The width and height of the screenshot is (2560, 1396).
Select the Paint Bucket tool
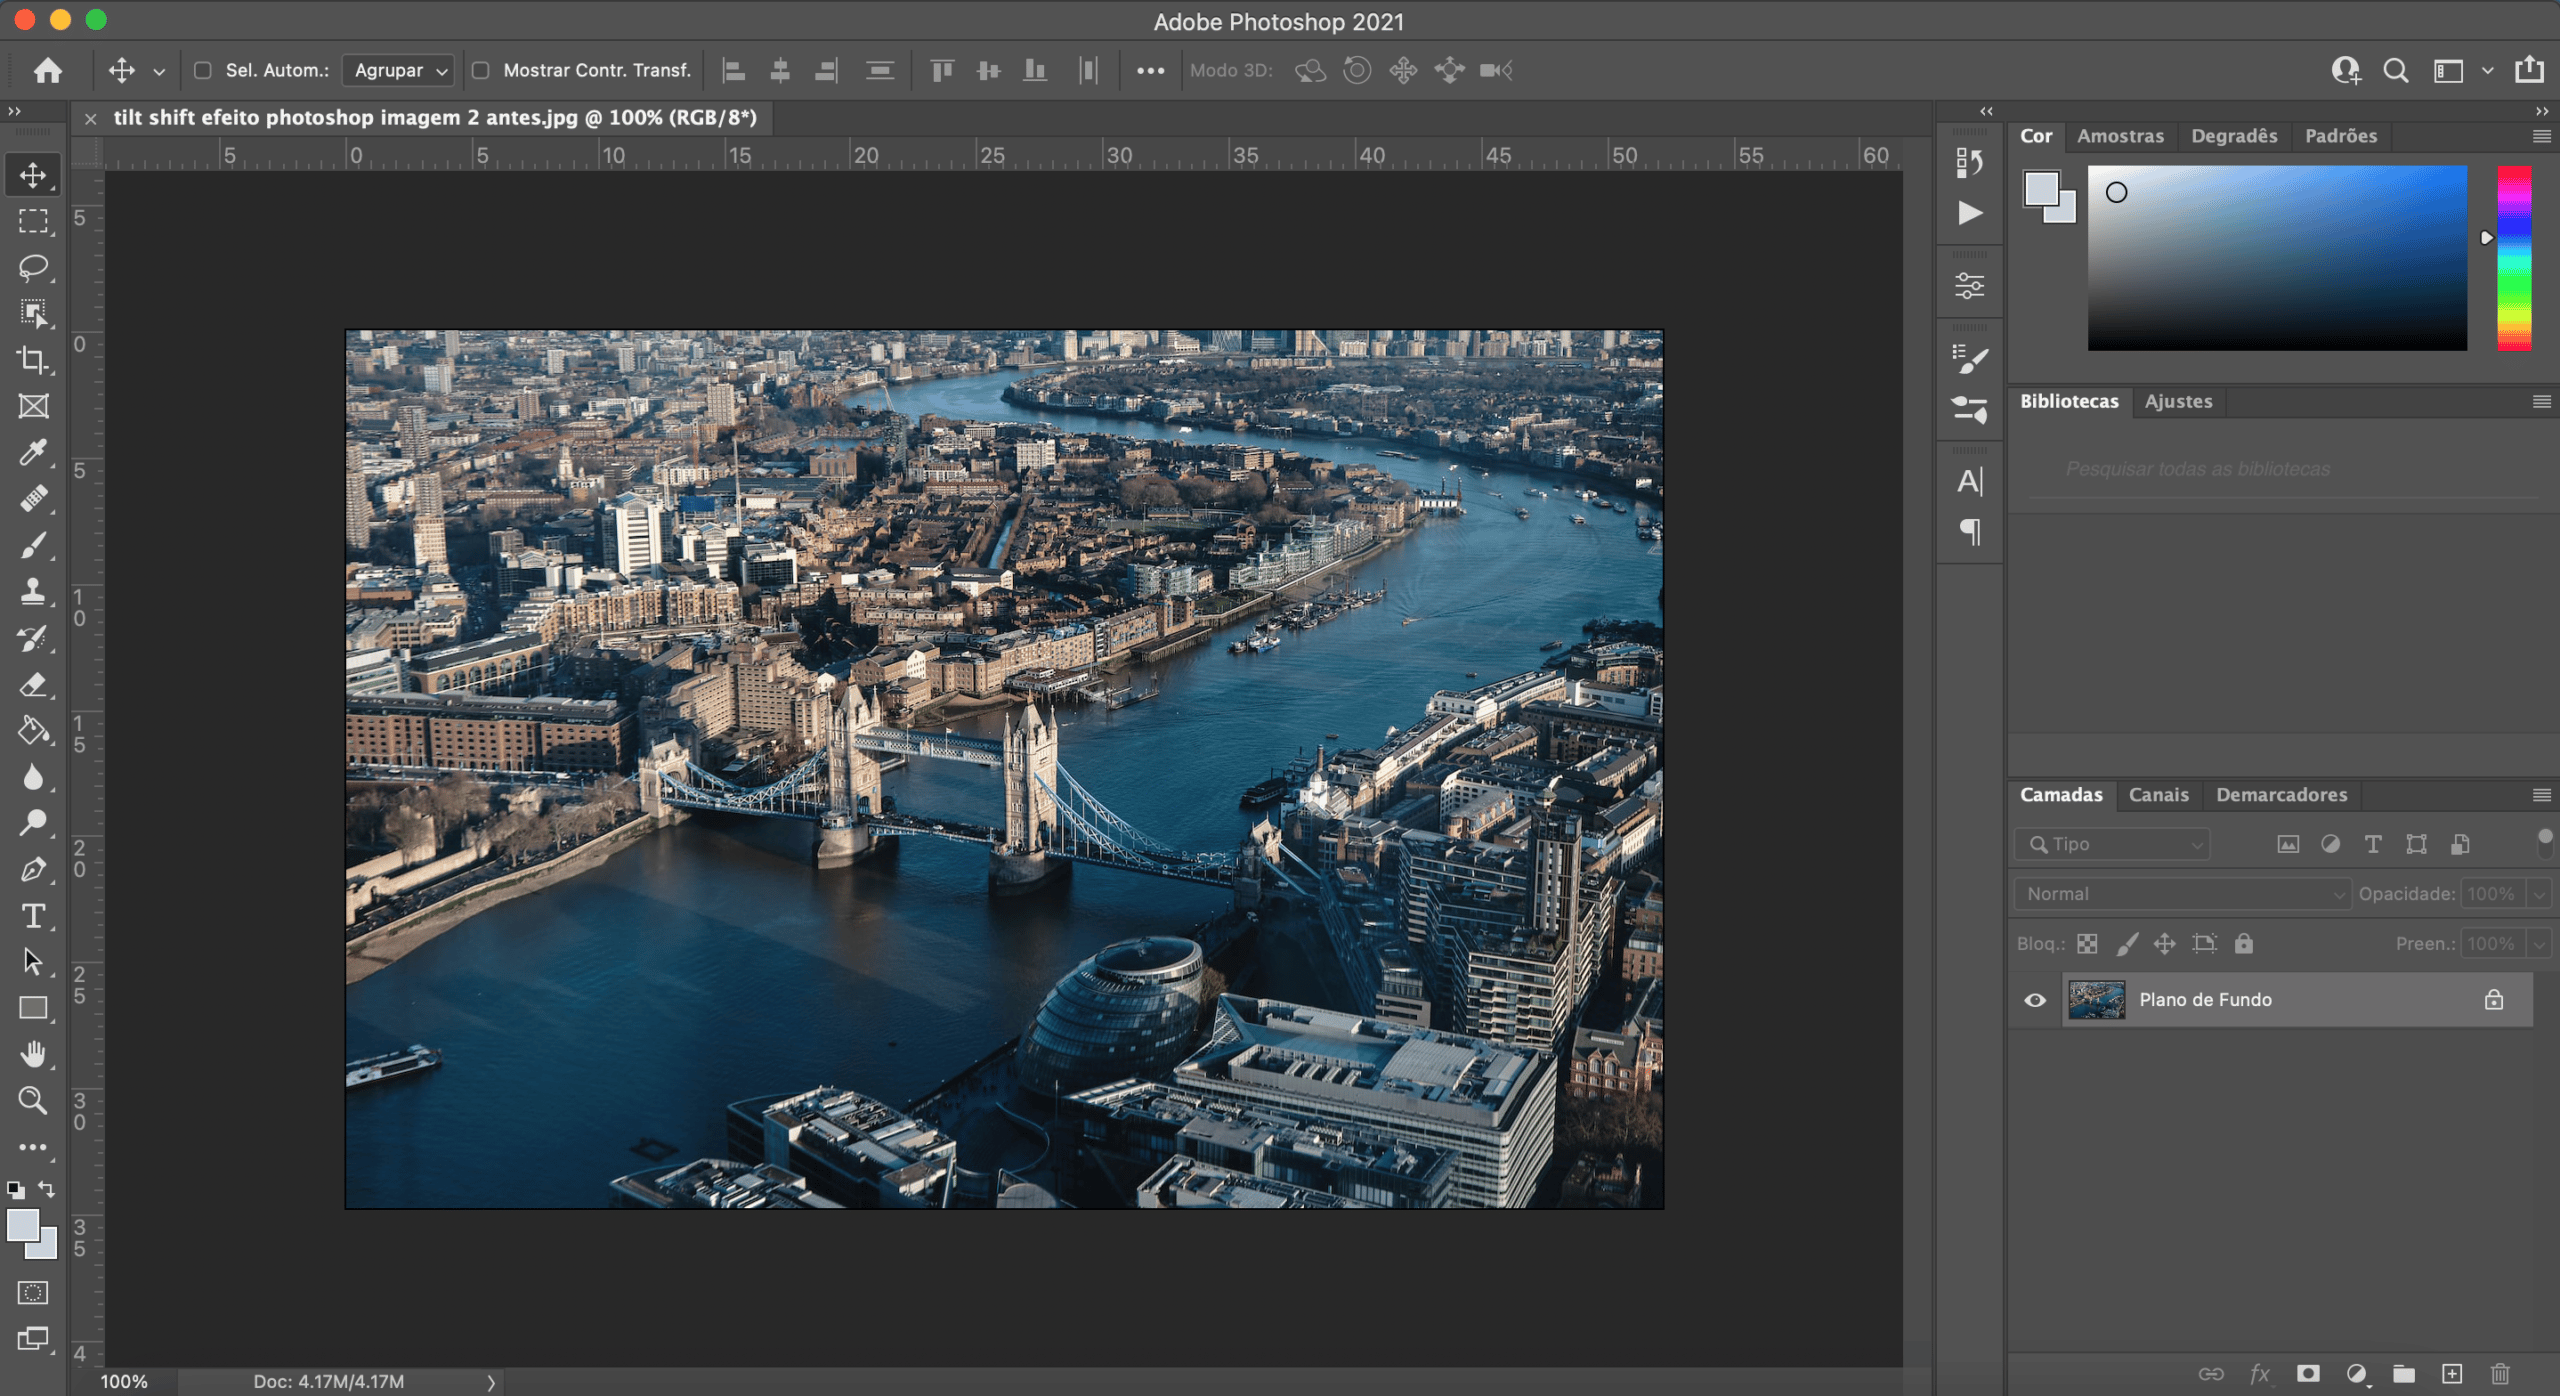[33, 731]
